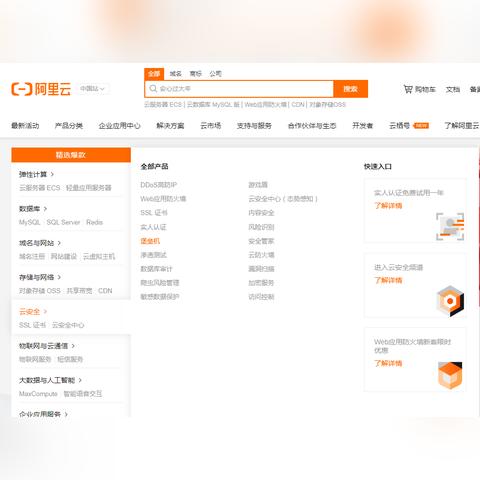The width and height of the screenshot is (480, 480).
Task: Open the 产品分类 nav menu
Action: point(69,126)
